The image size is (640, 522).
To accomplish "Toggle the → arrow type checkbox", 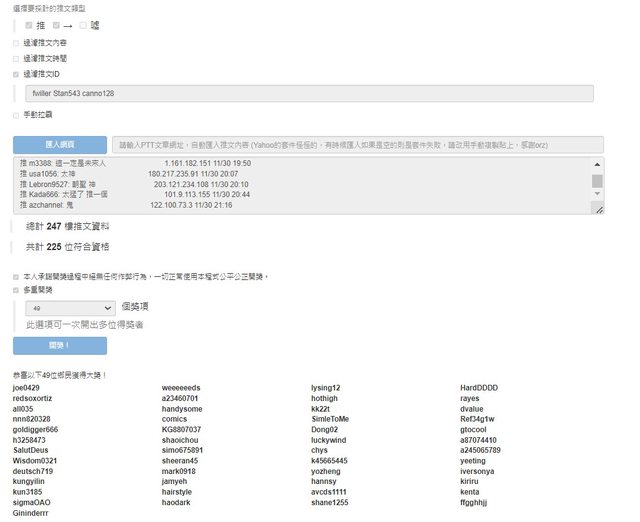I will (57, 24).
